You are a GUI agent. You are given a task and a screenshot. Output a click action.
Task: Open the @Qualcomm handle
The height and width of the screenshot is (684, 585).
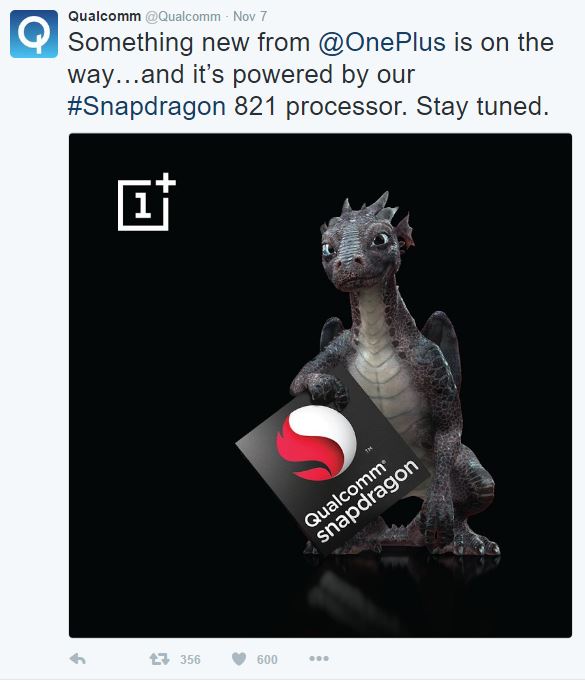[182, 17]
